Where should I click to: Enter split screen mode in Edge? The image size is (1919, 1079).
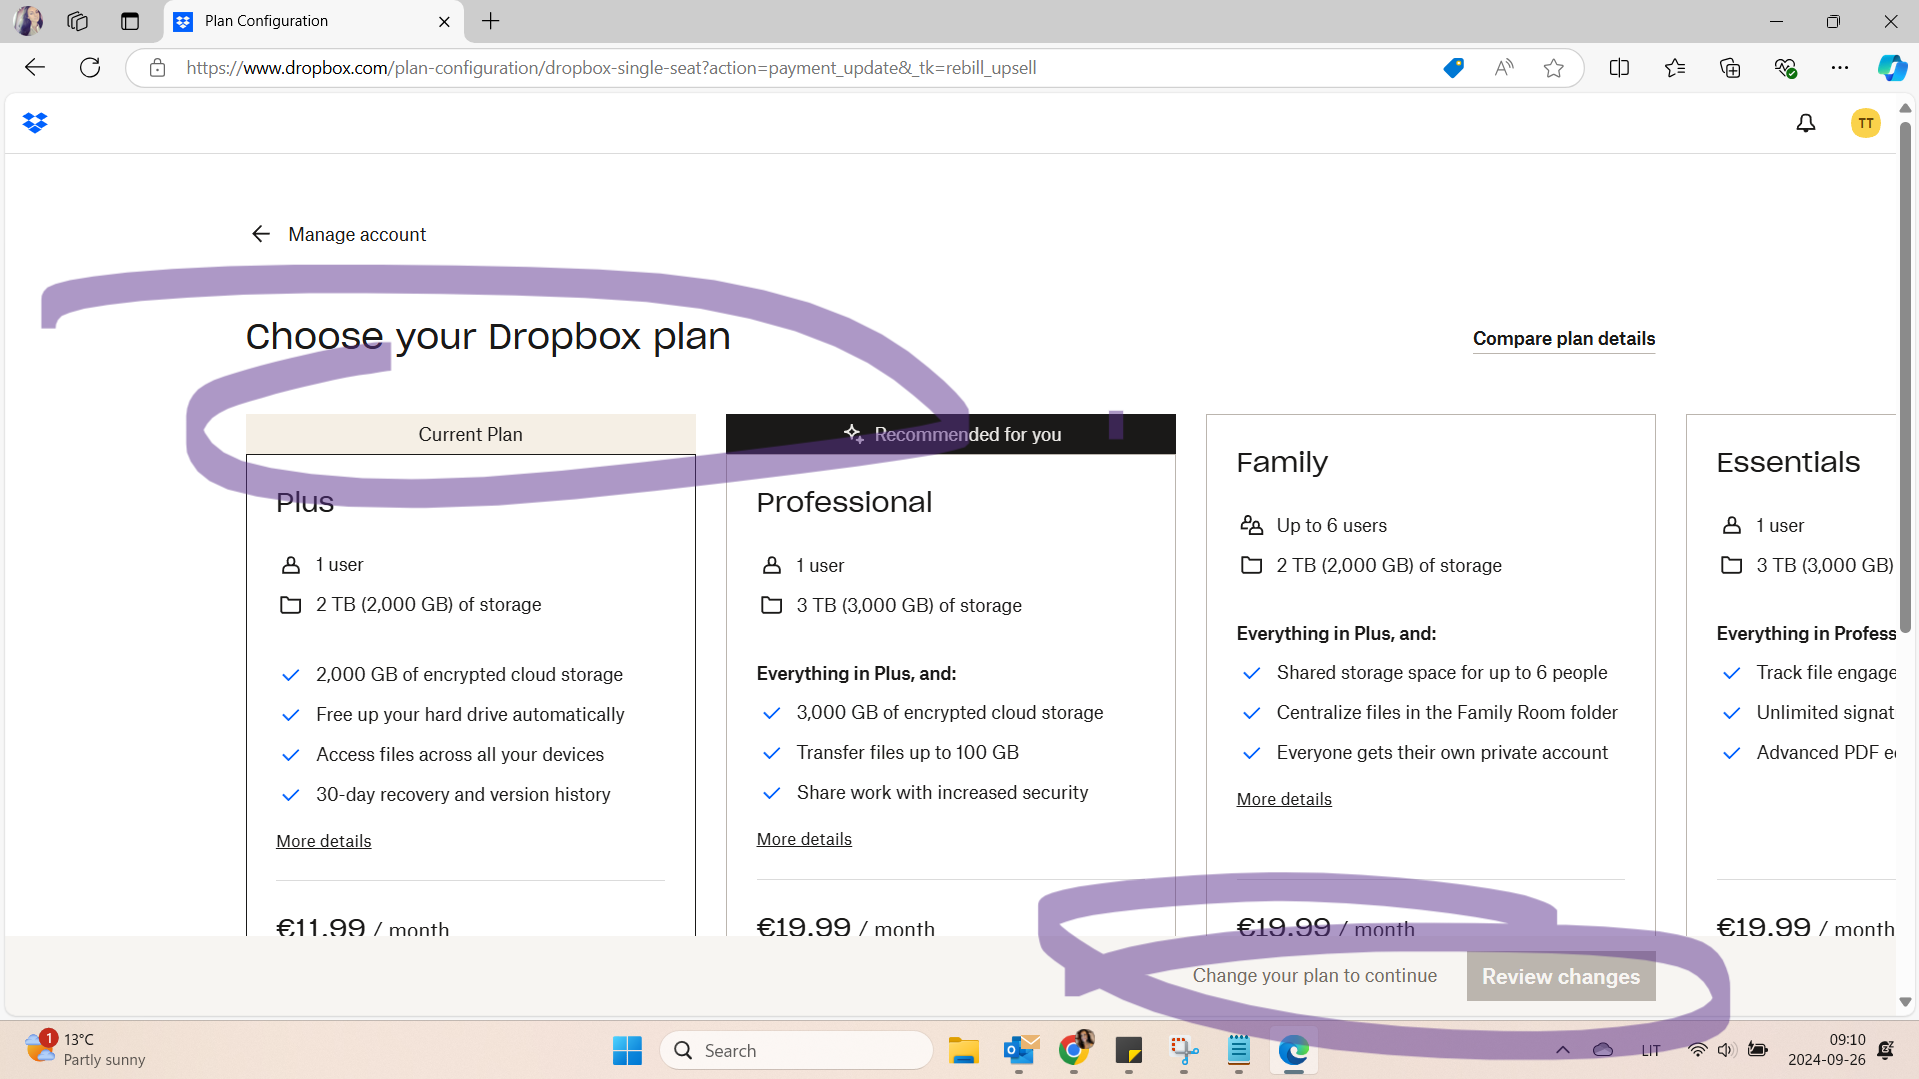coord(1619,67)
